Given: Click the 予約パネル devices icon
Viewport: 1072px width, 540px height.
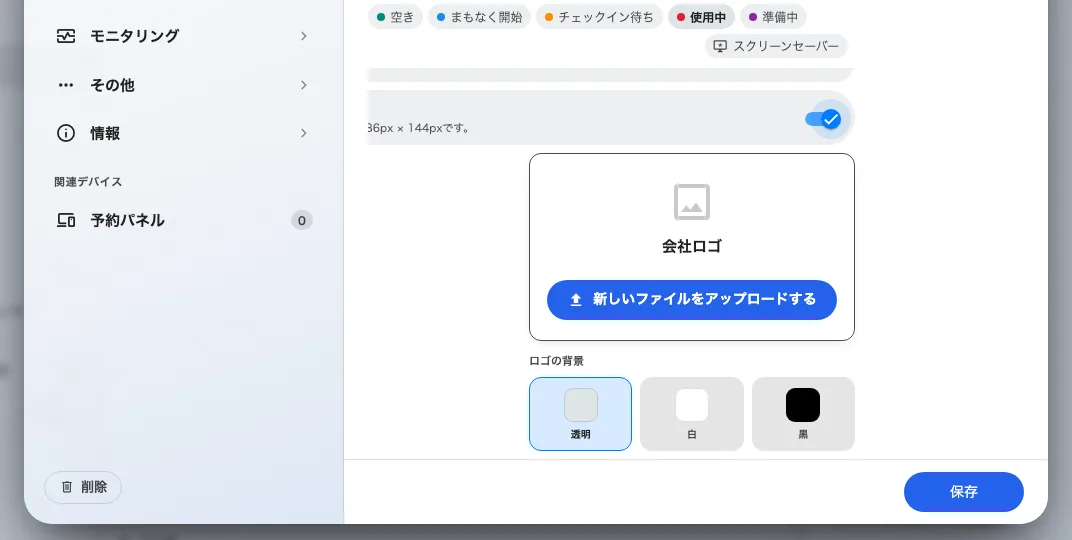Looking at the screenshot, I should (66, 220).
